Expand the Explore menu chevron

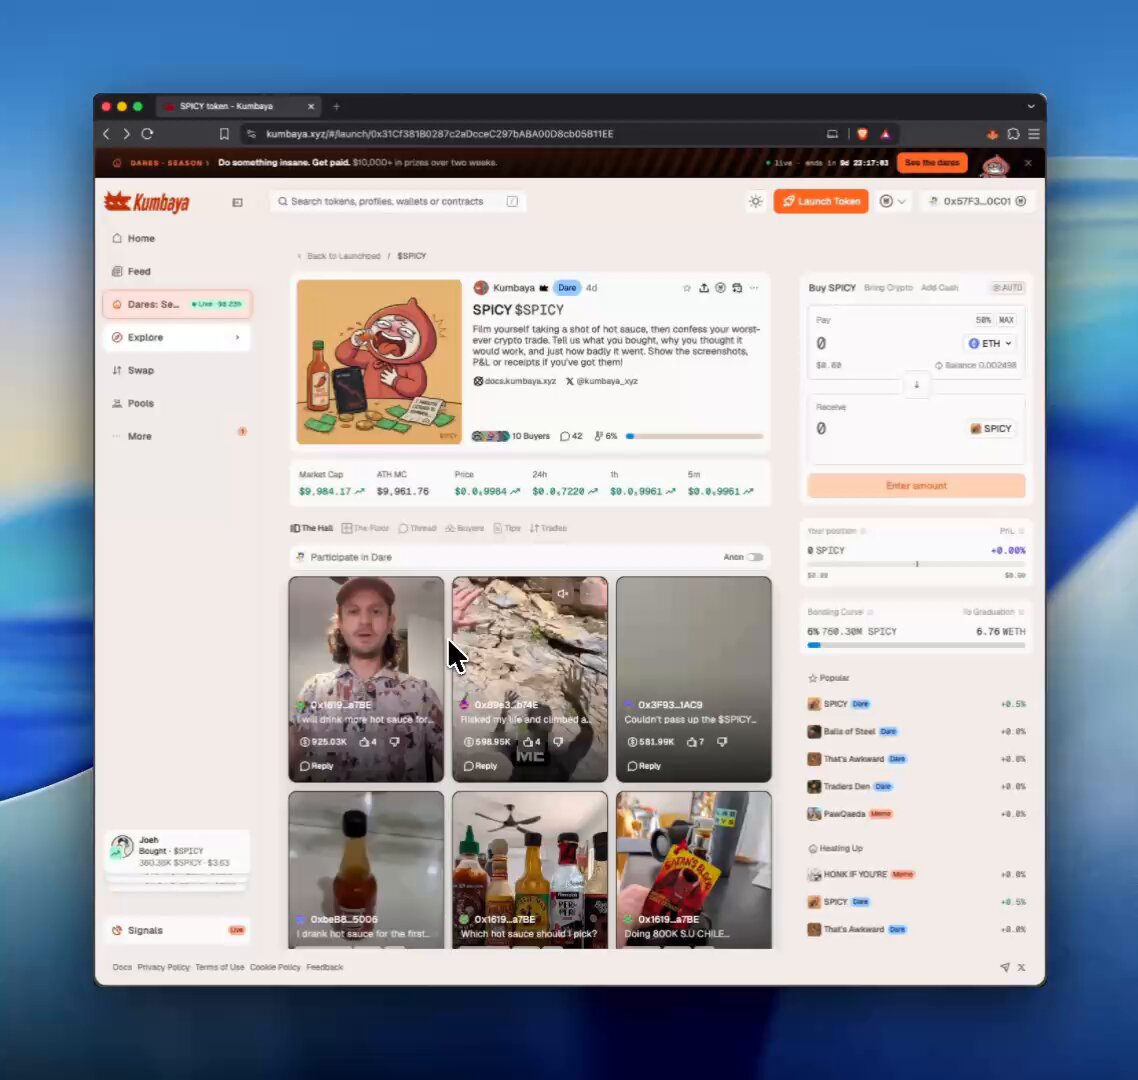(237, 338)
